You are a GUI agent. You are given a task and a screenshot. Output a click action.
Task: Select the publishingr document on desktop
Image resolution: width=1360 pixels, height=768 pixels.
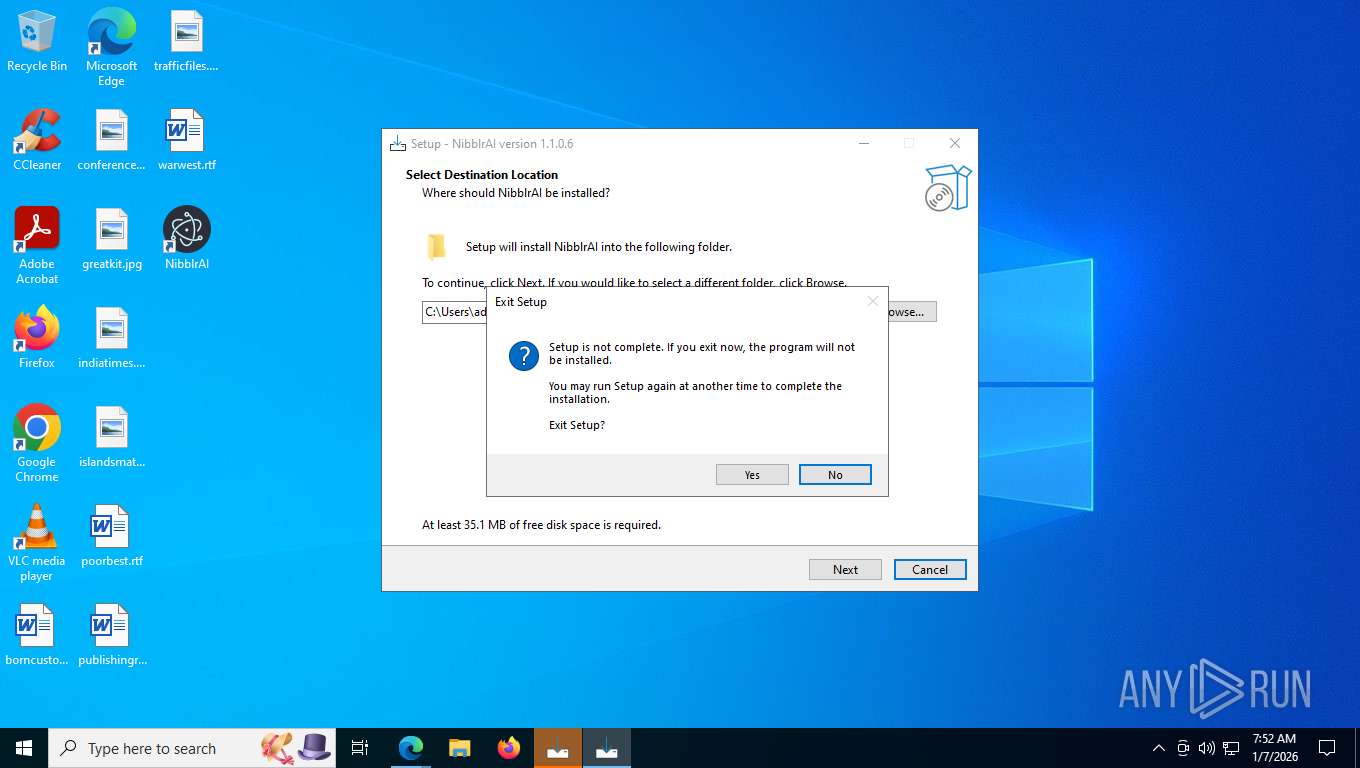pos(111,635)
